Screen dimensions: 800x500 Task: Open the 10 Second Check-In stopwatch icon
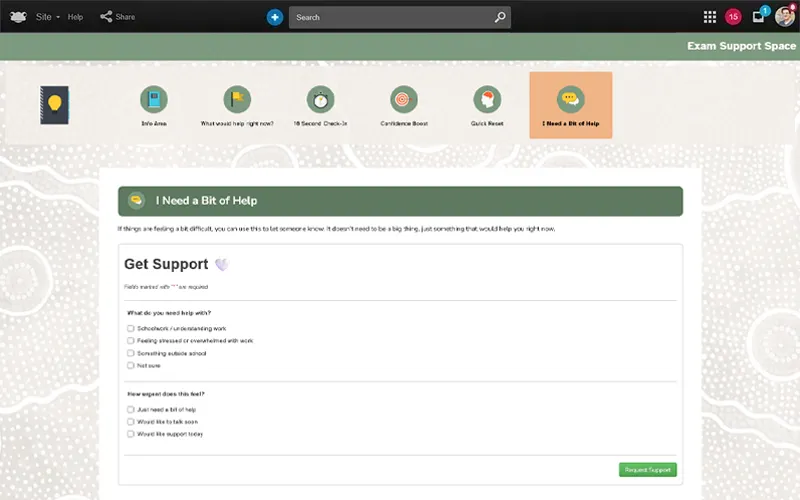[320, 99]
